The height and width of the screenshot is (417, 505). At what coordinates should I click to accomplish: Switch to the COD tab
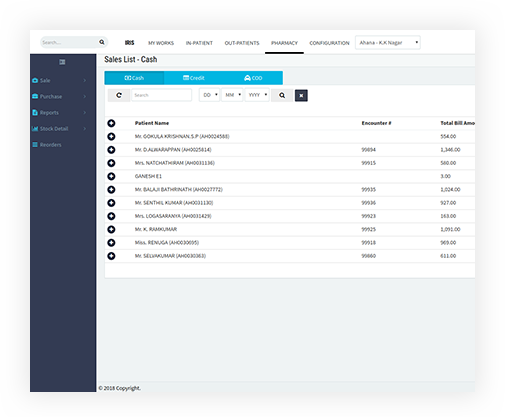click(253, 78)
